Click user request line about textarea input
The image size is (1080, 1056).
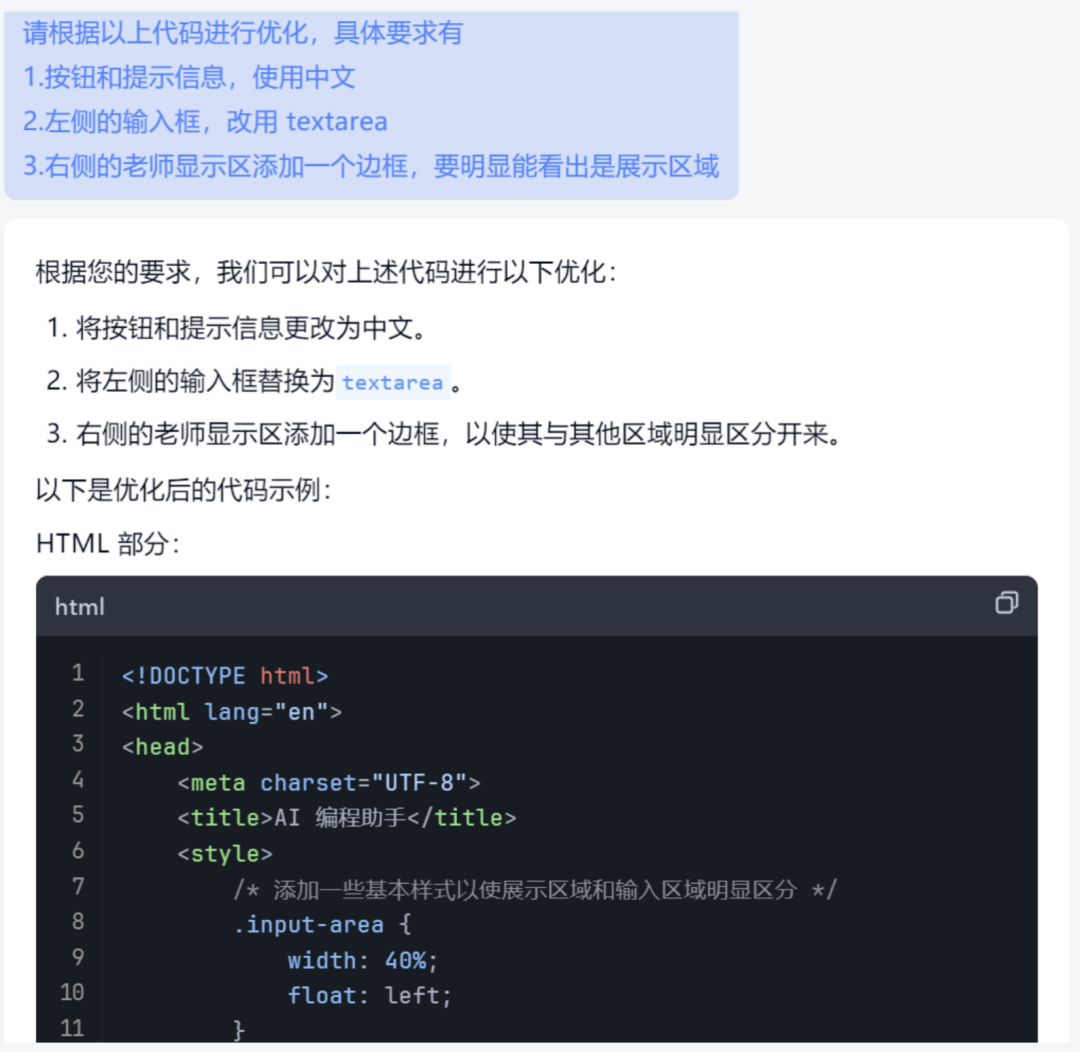(205, 122)
